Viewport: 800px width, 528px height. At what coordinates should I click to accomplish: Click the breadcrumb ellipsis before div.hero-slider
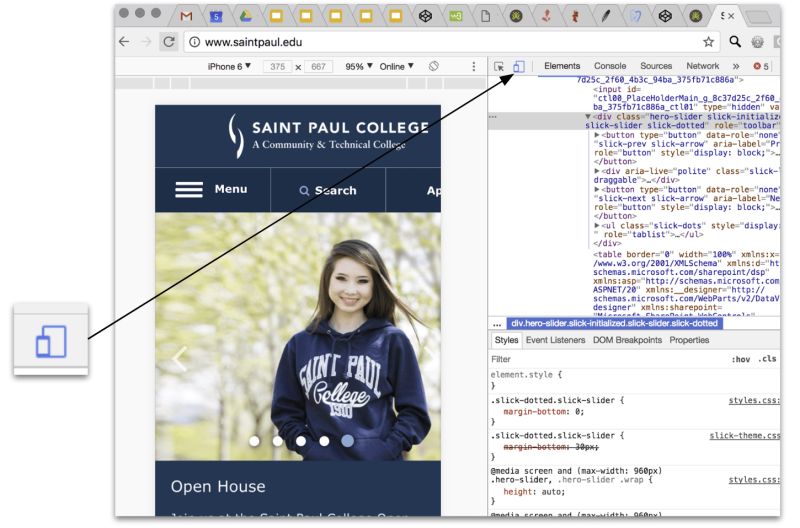click(x=497, y=323)
